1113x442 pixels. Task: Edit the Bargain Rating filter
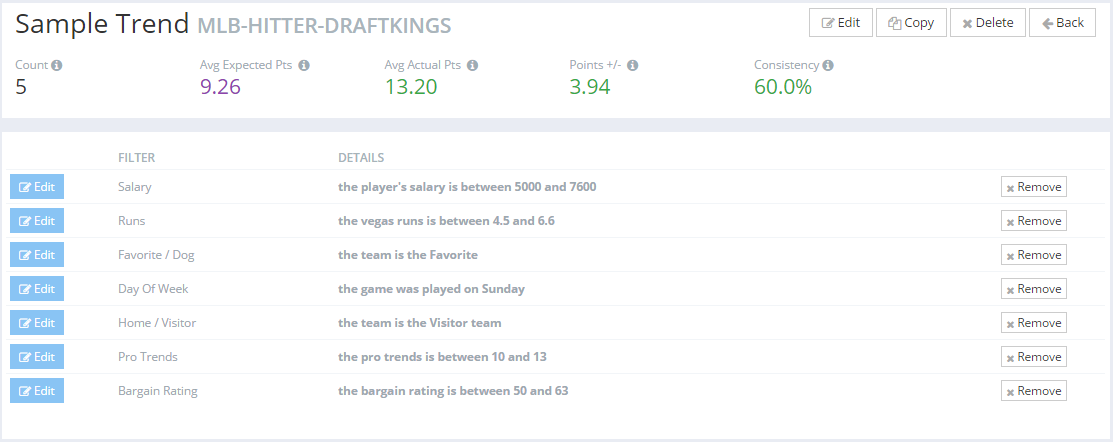37,391
